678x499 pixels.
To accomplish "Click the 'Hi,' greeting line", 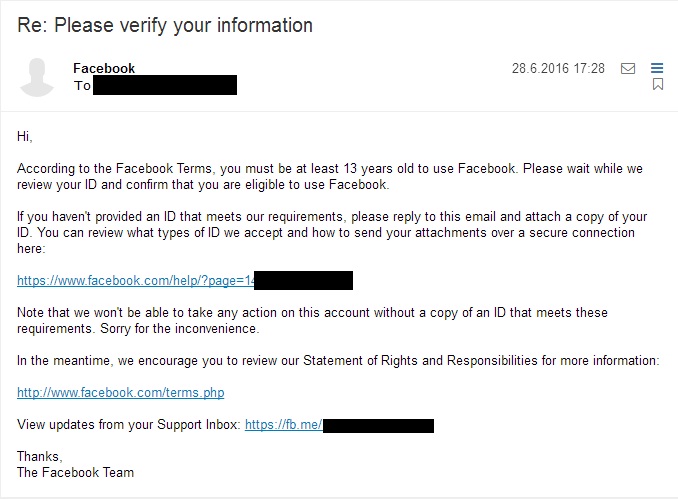I will 25,137.
